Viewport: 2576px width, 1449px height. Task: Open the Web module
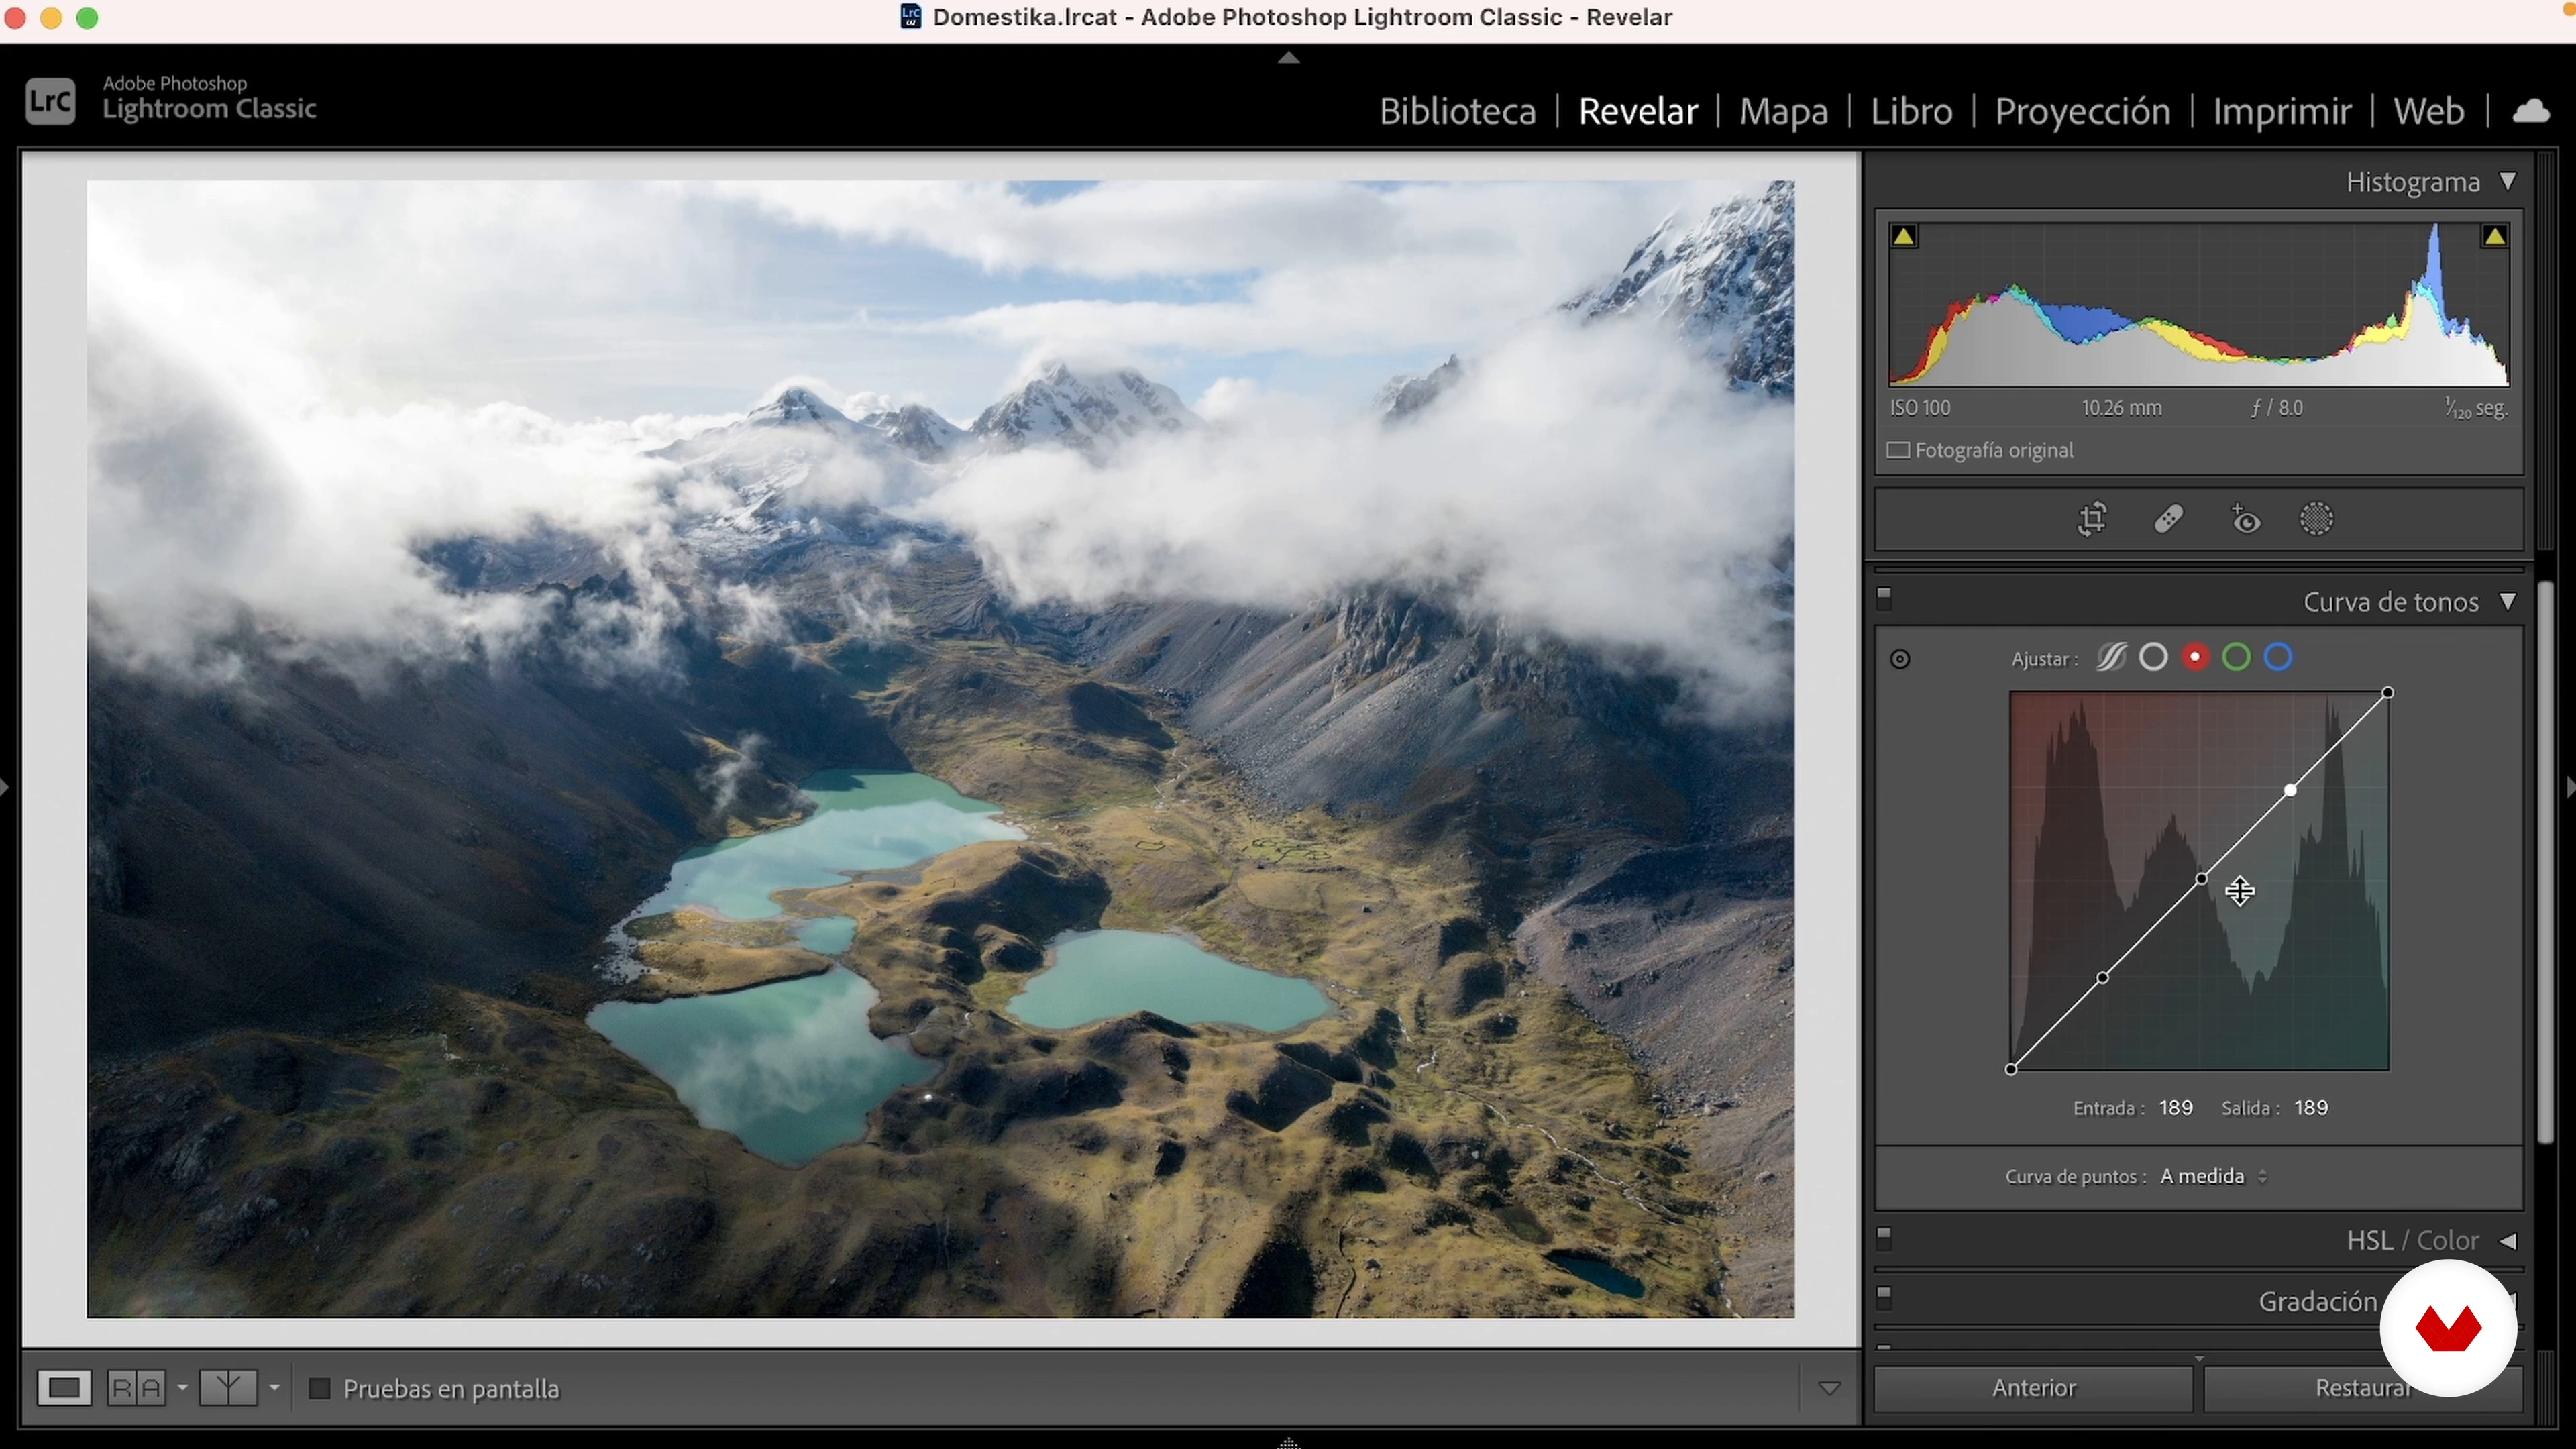click(x=2428, y=111)
